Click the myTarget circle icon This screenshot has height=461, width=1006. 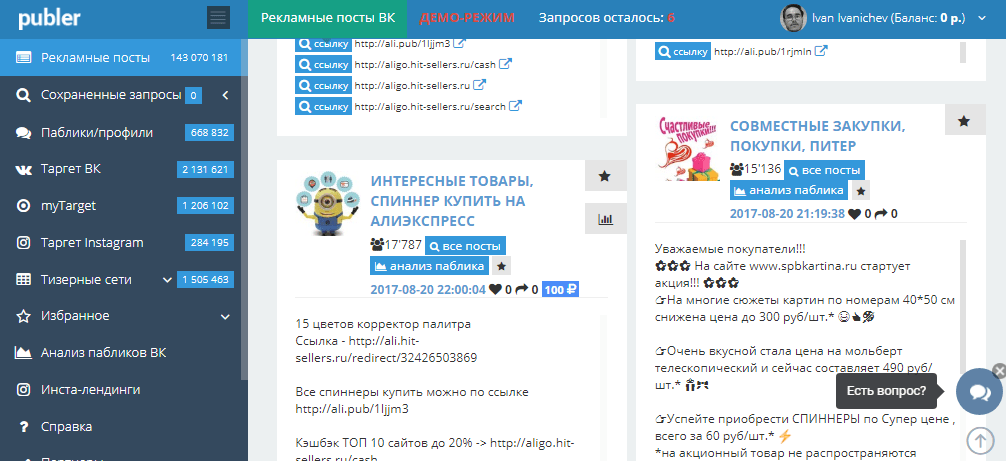(x=24, y=206)
